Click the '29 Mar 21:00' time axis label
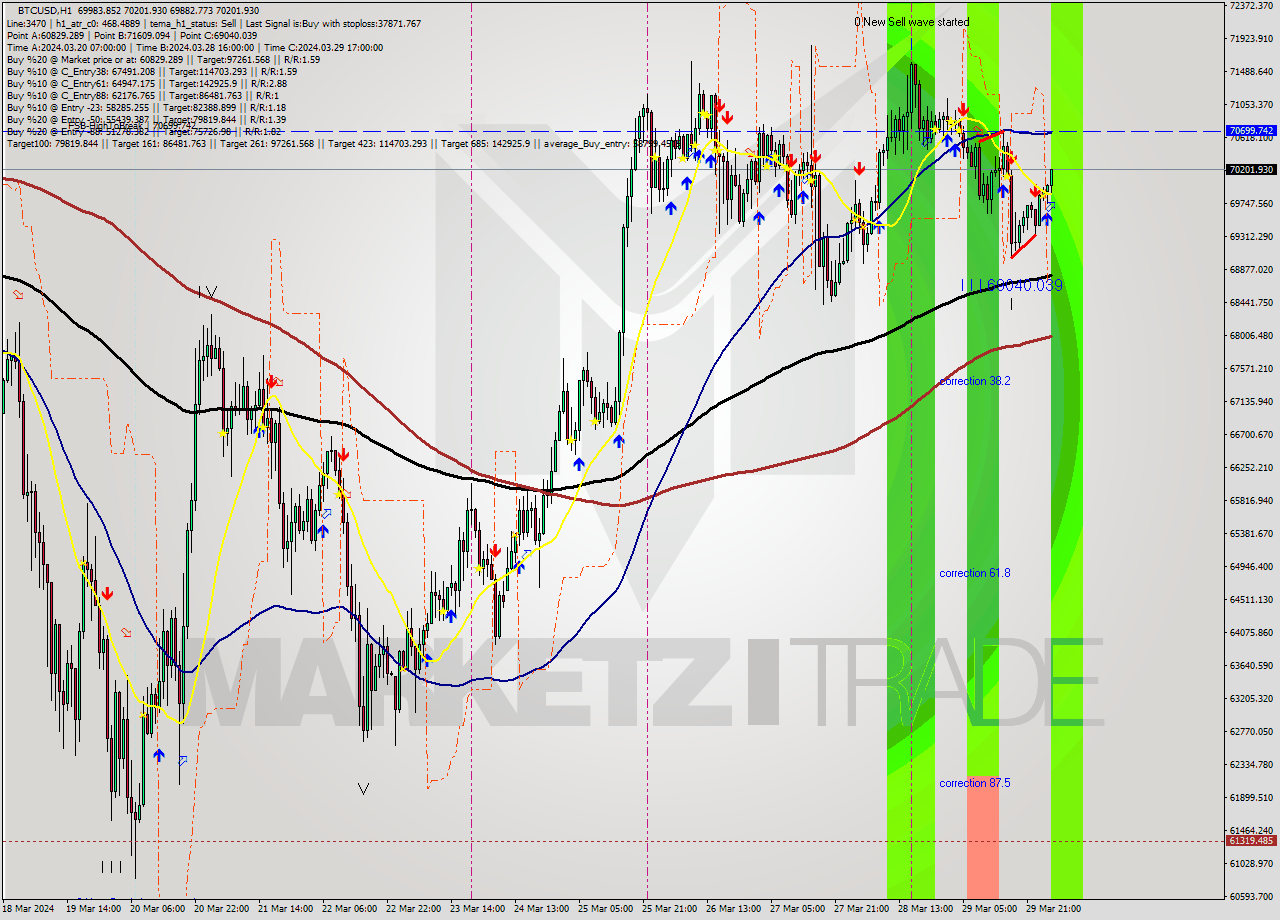Screen dimensions: 1280x920 click(1053, 909)
